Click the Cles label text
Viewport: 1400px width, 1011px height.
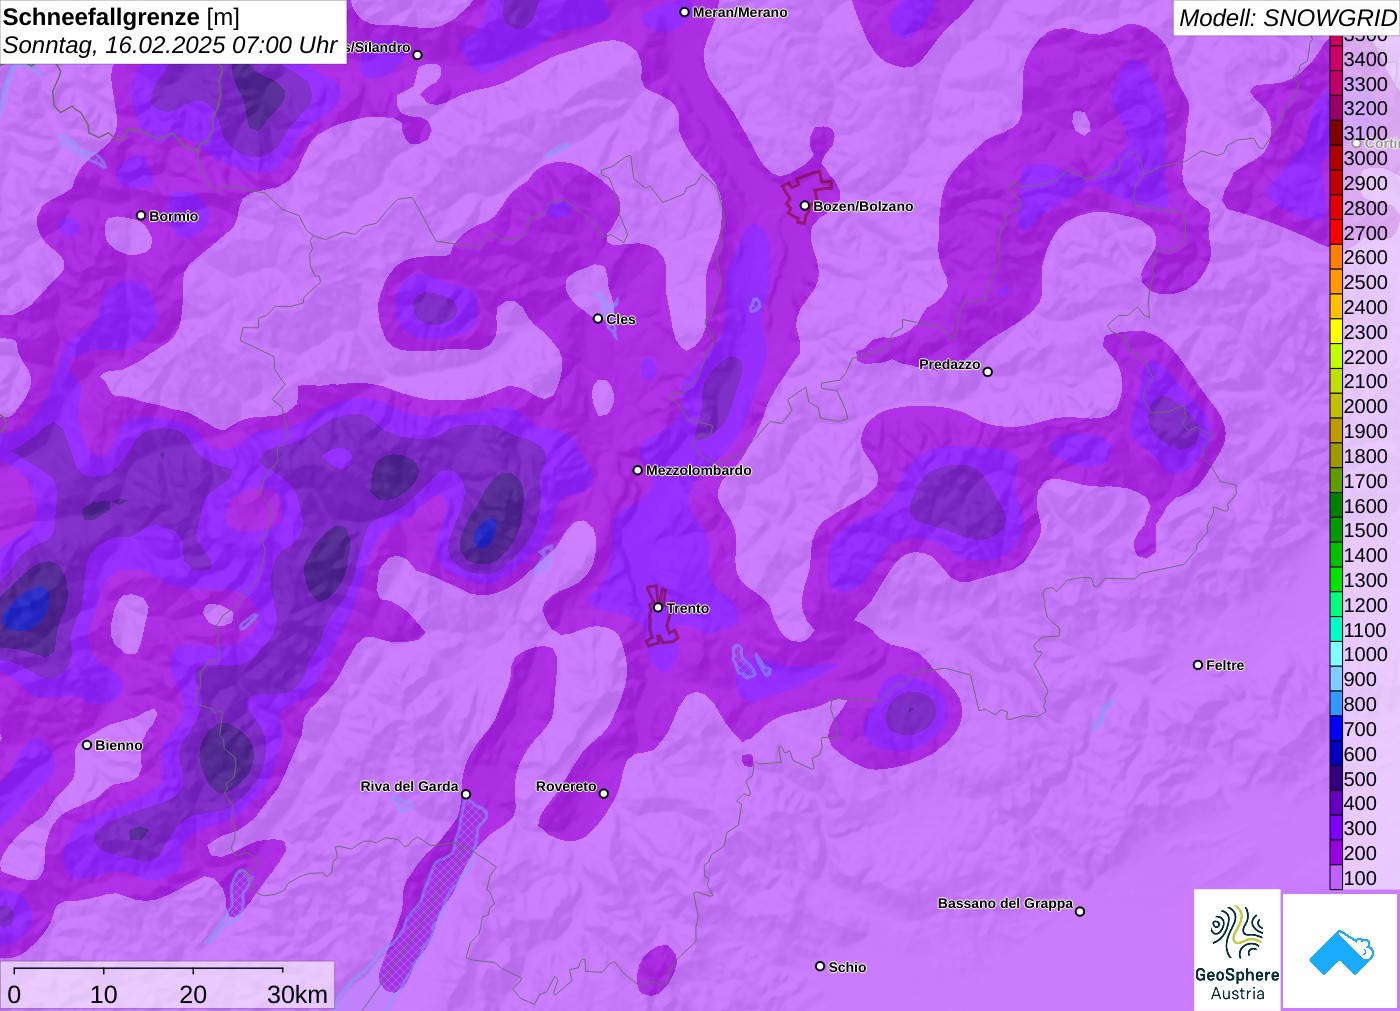[621, 319]
